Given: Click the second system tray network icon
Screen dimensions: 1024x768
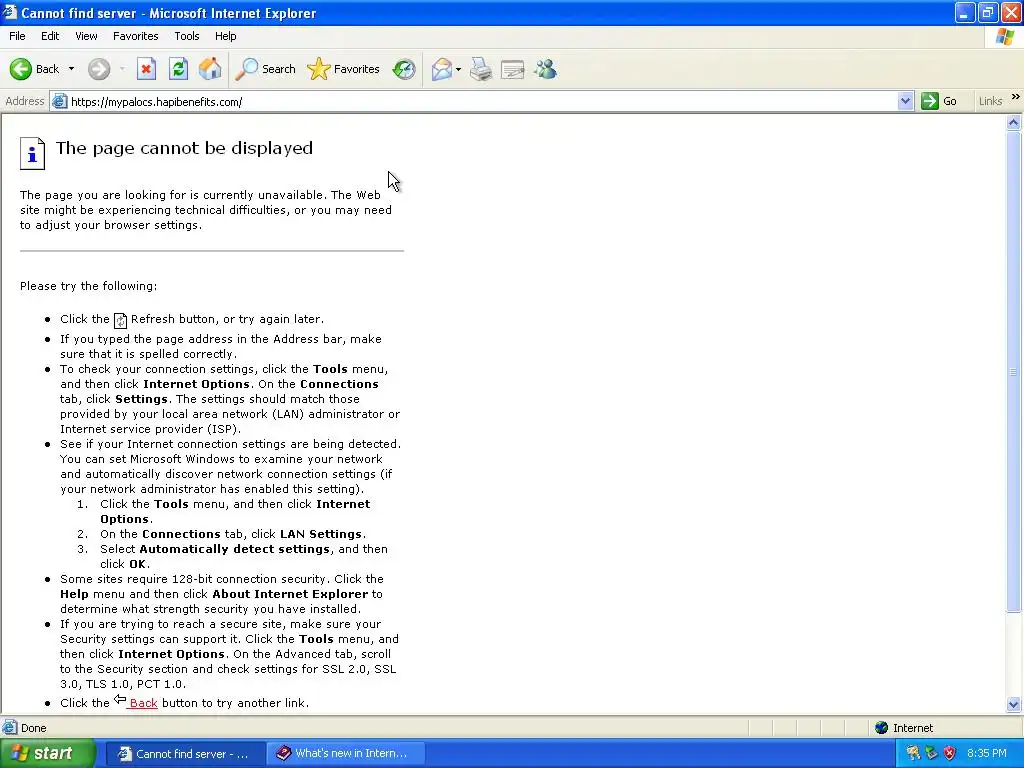Looking at the screenshot, I should click(931, 754).
